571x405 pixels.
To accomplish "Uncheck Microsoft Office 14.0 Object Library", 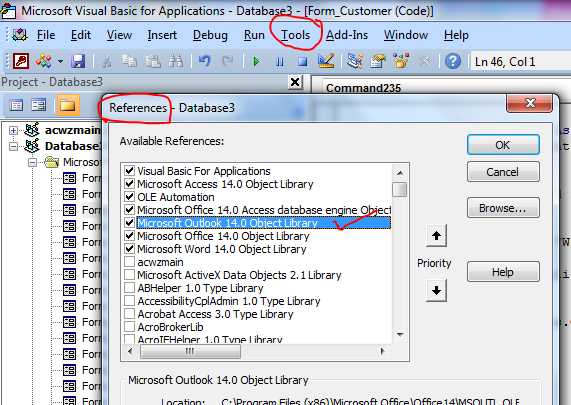I will [x=129, y=236].
